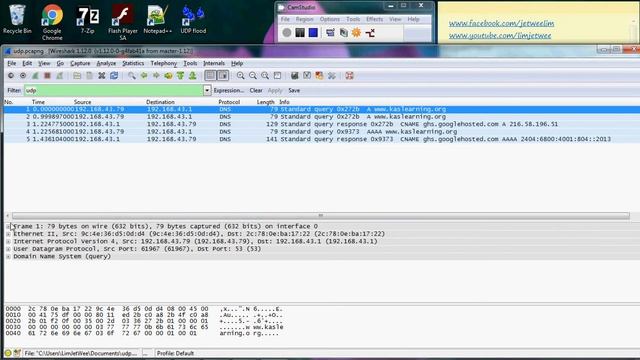
Task: Restart the capture toolbar icon
Action: [60, 76]
